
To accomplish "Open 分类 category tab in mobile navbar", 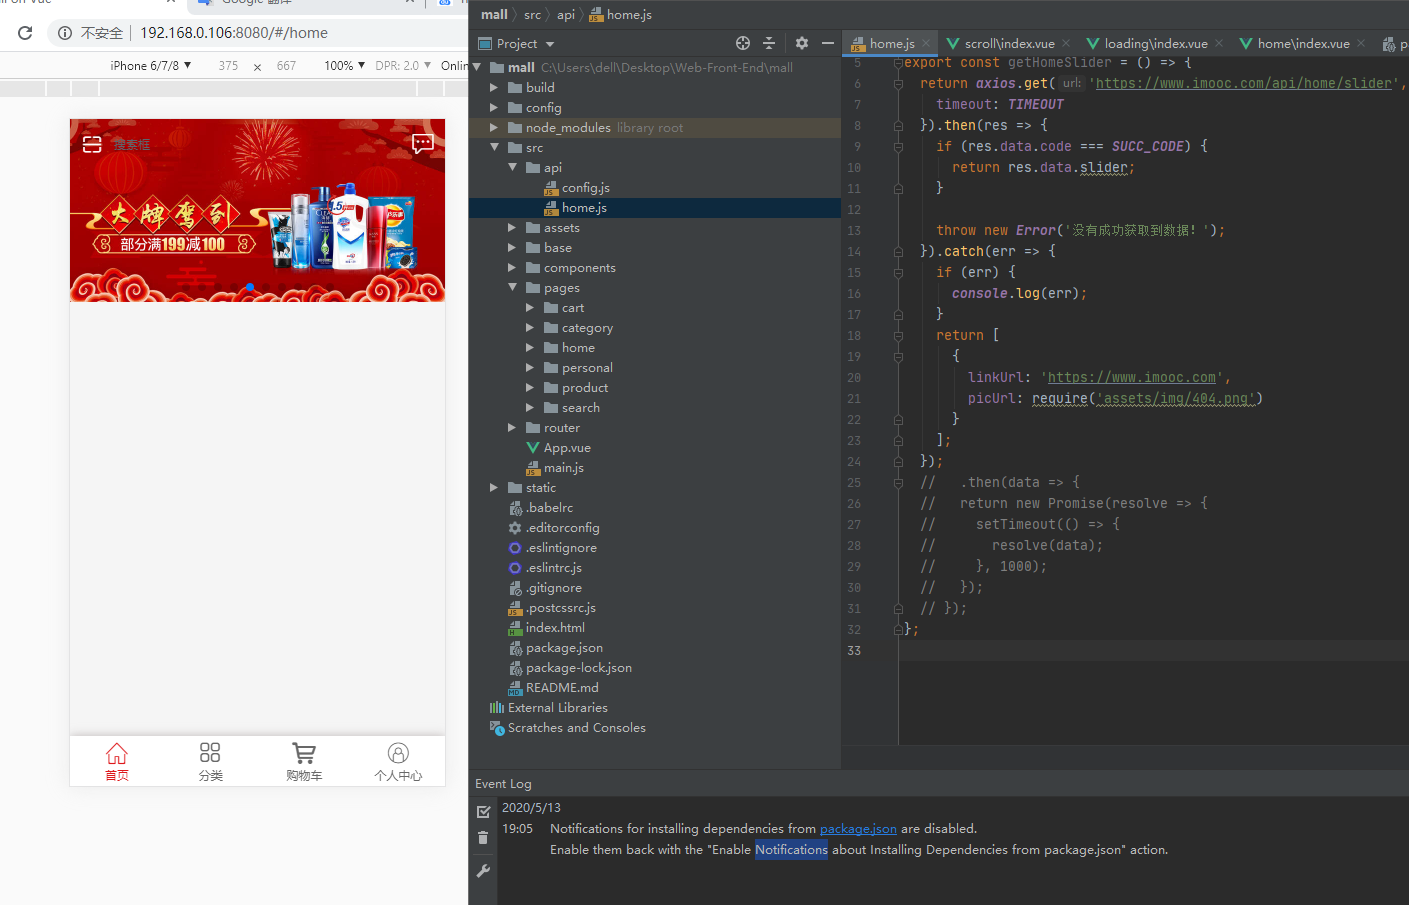I will (x=210, y=762).
